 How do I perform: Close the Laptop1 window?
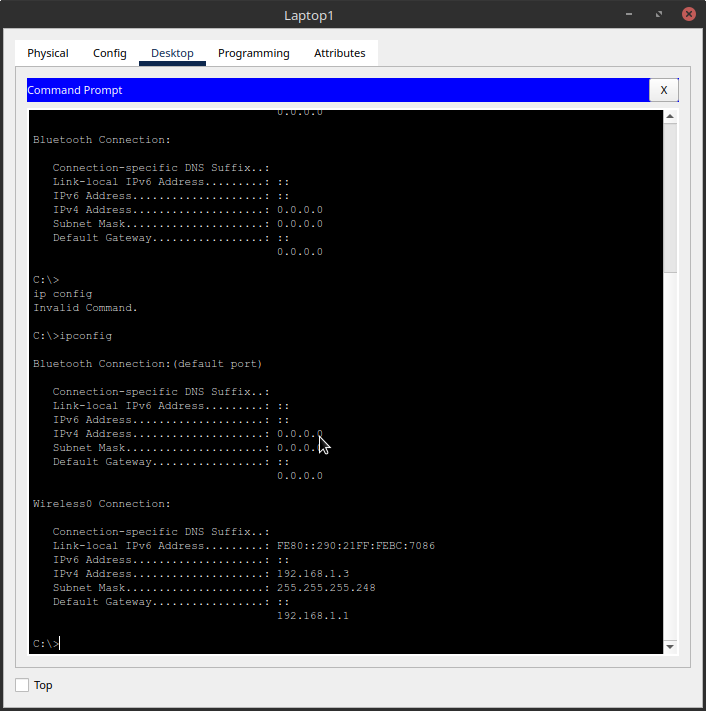point(688,15)
